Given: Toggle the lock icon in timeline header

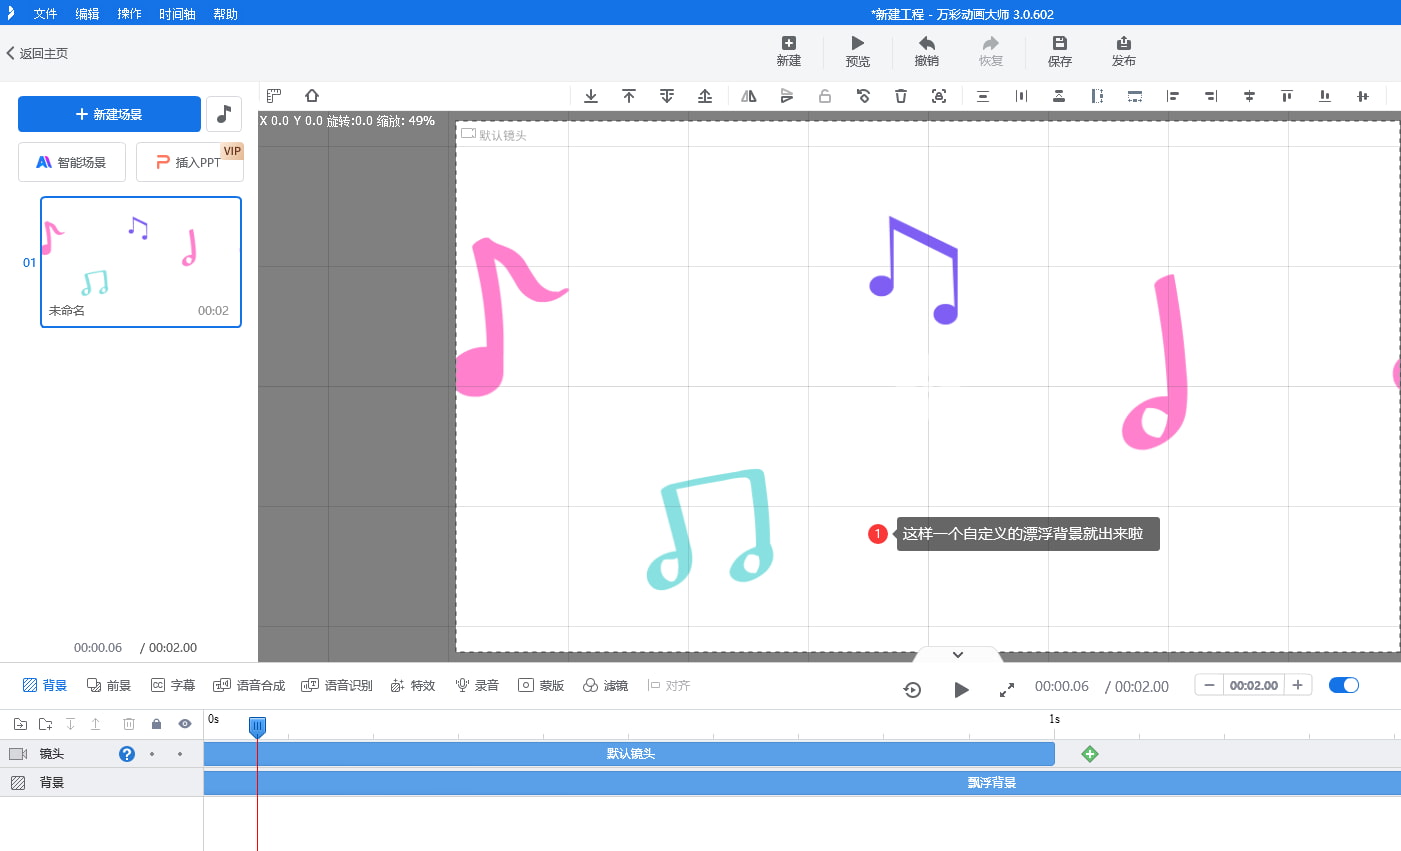Looking at the screenshot, I should click(x=156, y=724).
